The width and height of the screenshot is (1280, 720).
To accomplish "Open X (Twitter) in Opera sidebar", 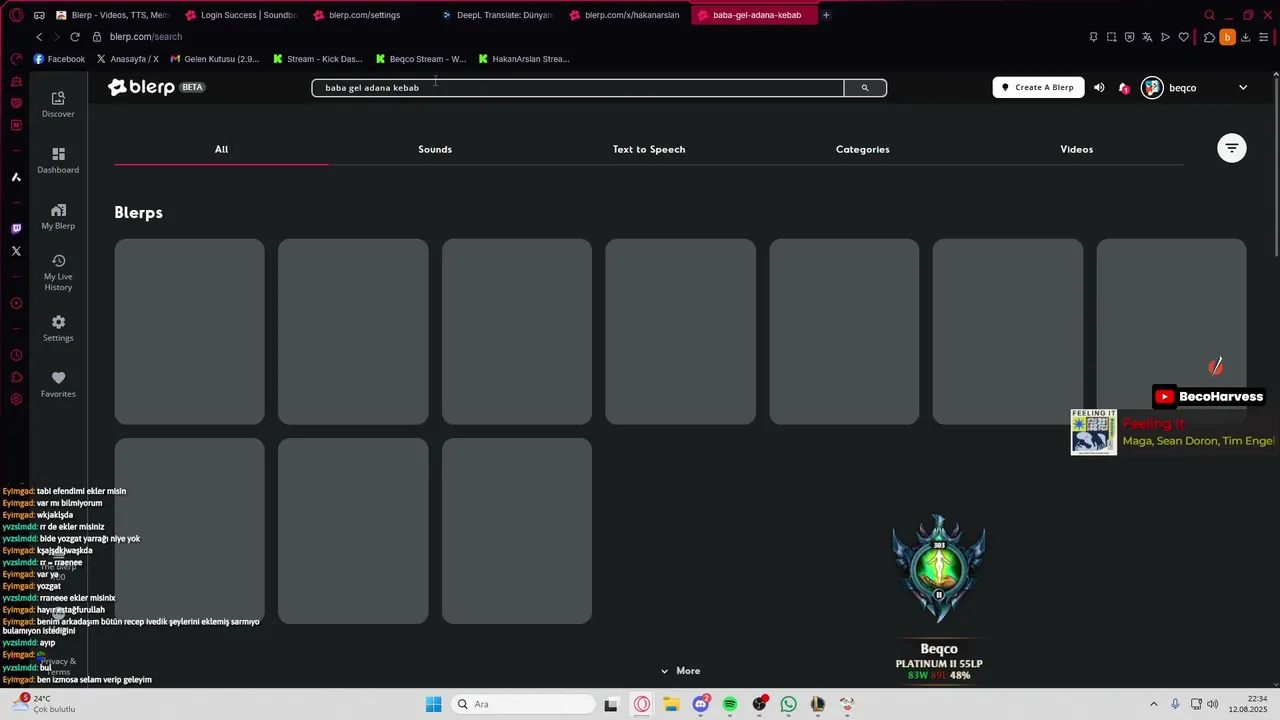I will coord(16,251).
